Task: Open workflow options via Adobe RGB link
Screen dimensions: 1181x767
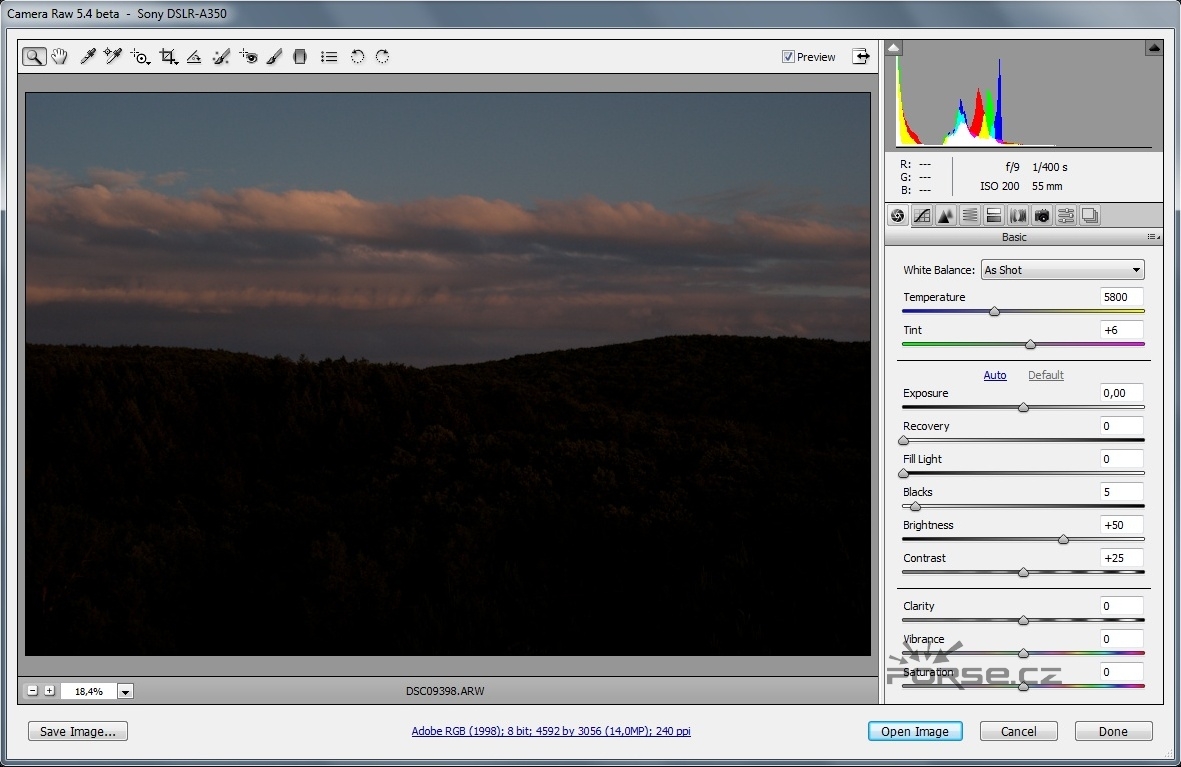Action: (551, 731)
